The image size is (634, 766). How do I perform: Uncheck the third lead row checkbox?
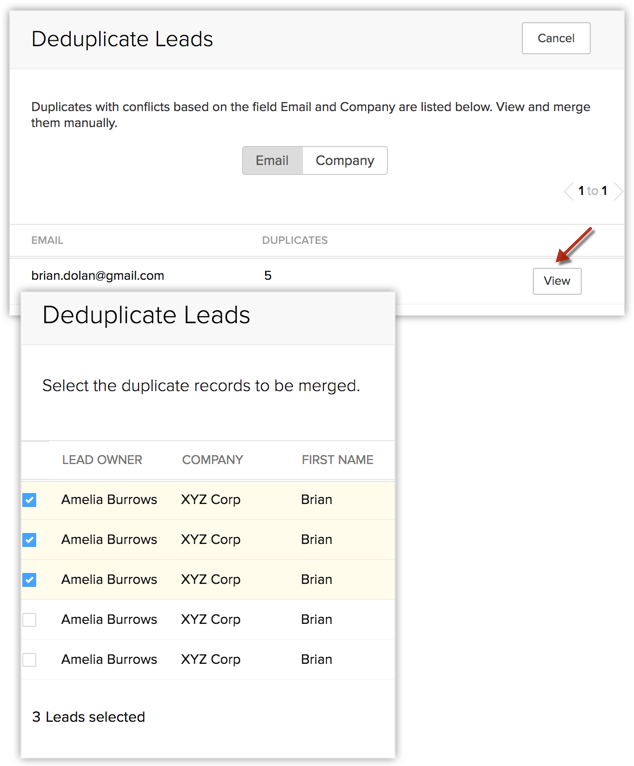pyautogui.click(x=29, y=580)
